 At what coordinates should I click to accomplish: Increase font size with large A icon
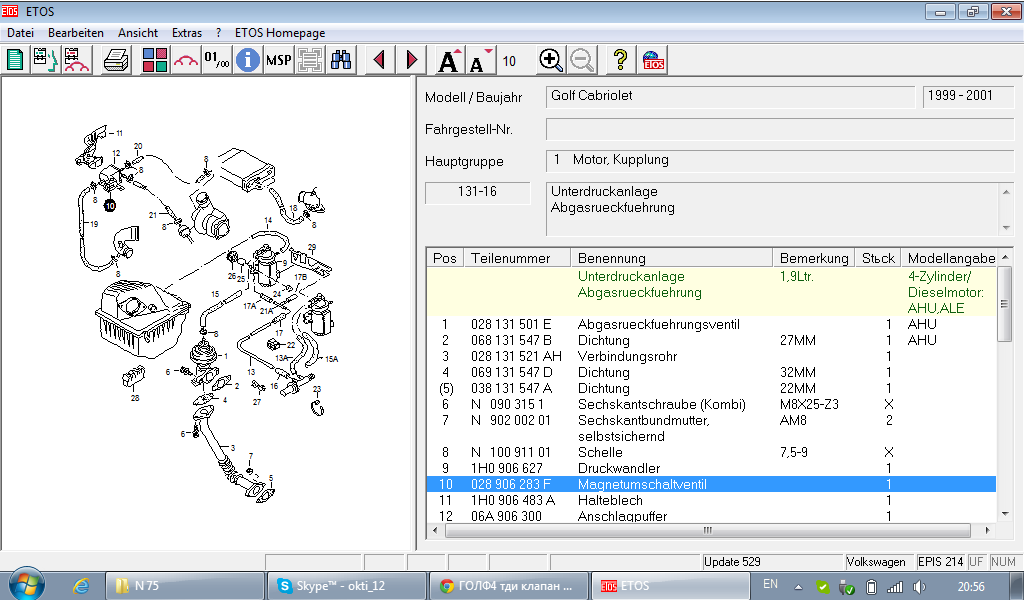click(449, 60)
